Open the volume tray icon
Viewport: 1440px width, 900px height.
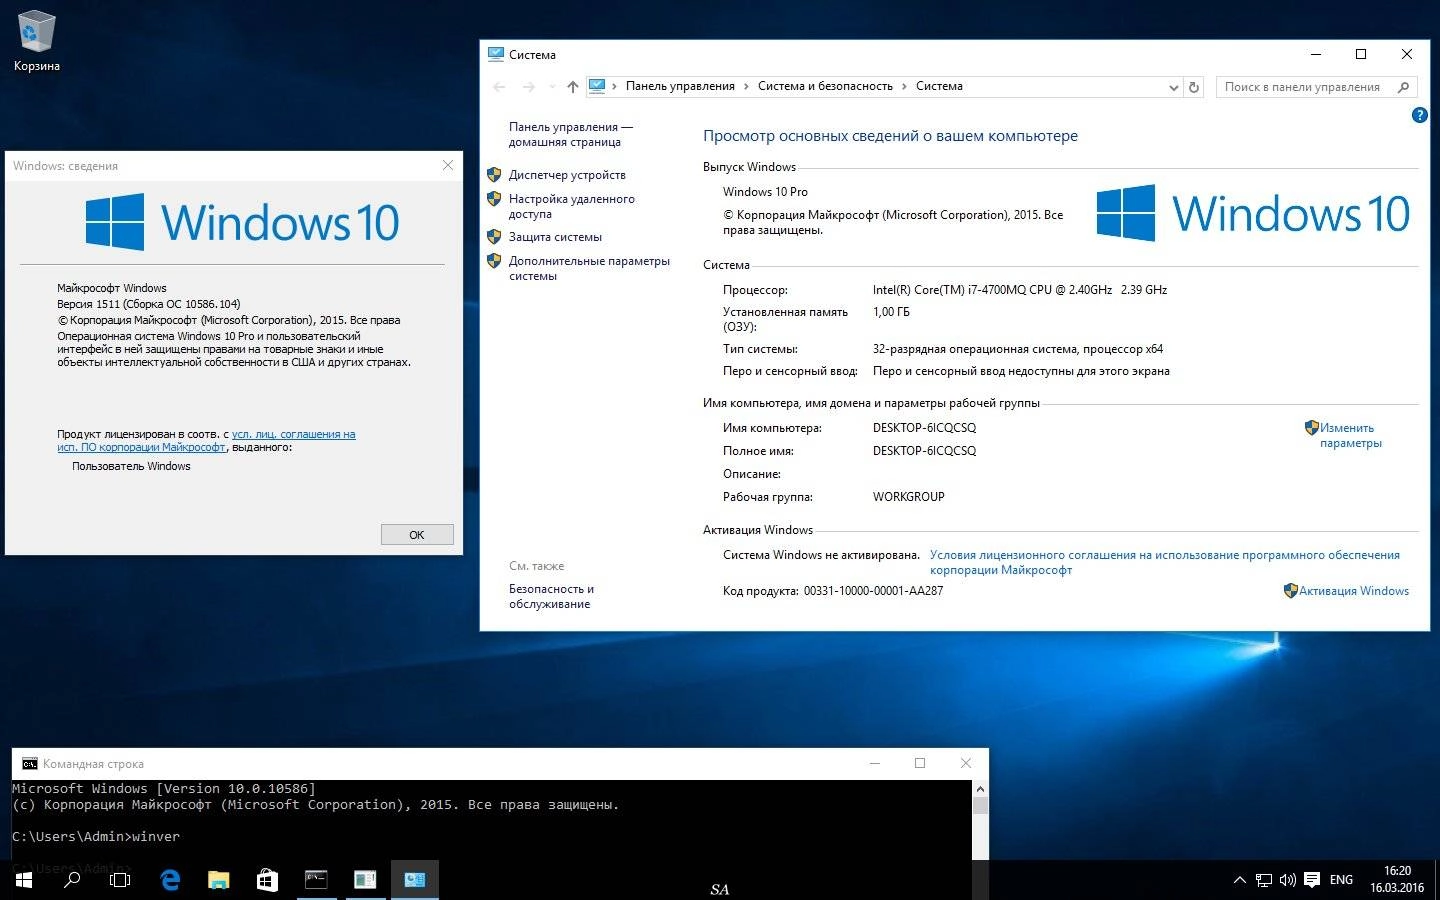tap(1288, 880)
